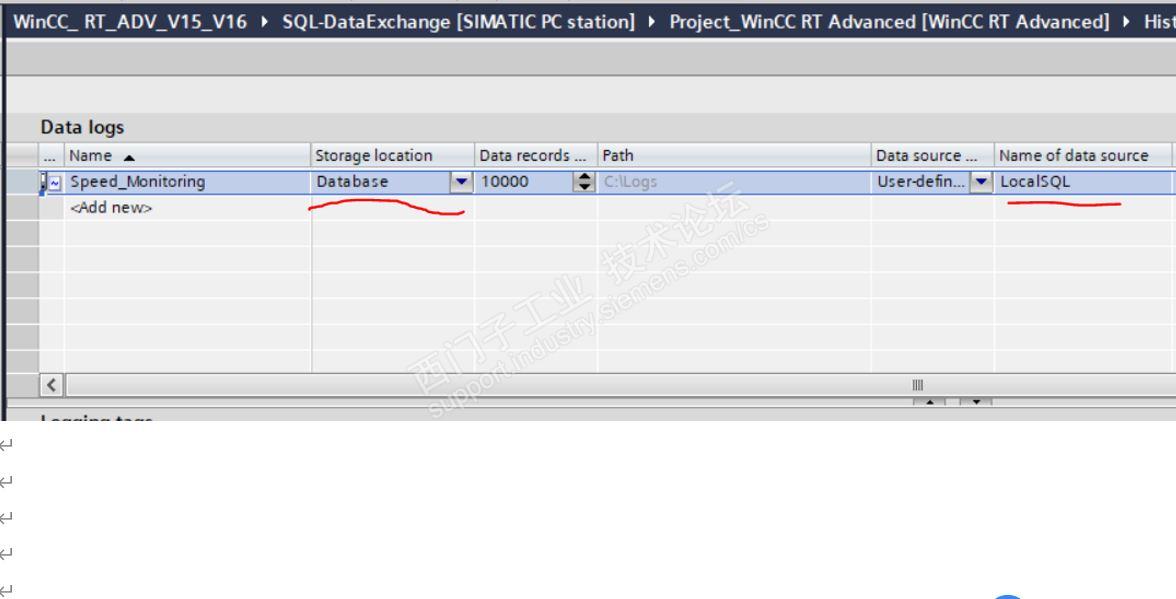The width and height of the screenshot is (1176, 599).
Task: Click the Speed_Monitoring log name cell
Action: [x=188, y=182]
